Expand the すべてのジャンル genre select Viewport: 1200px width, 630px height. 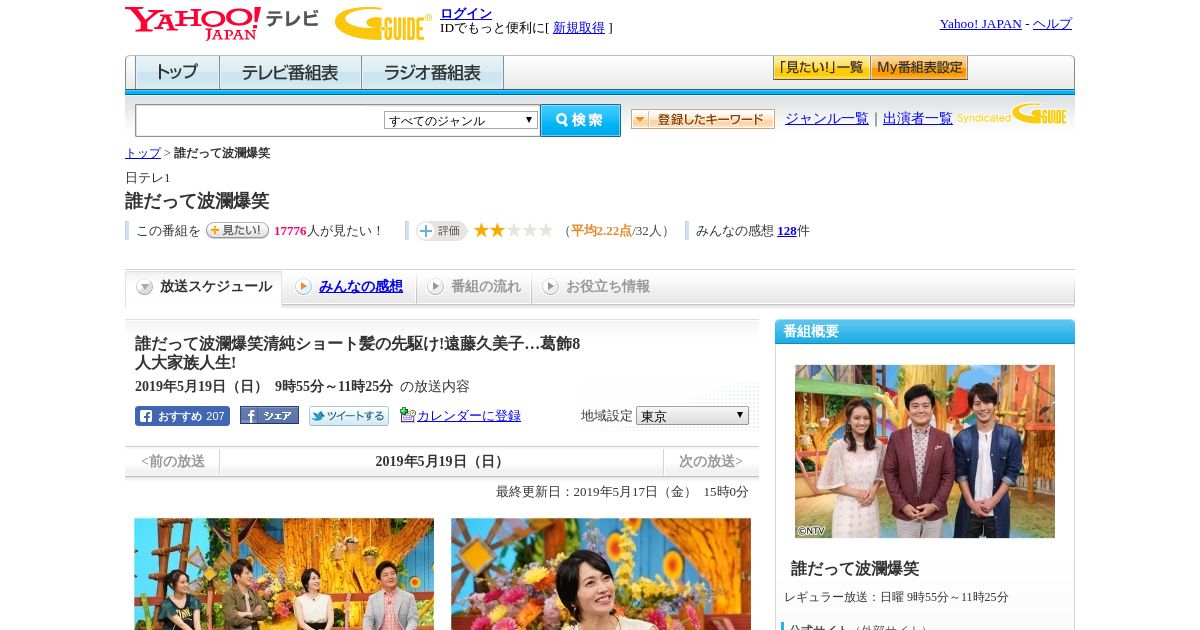pos(461,120)
